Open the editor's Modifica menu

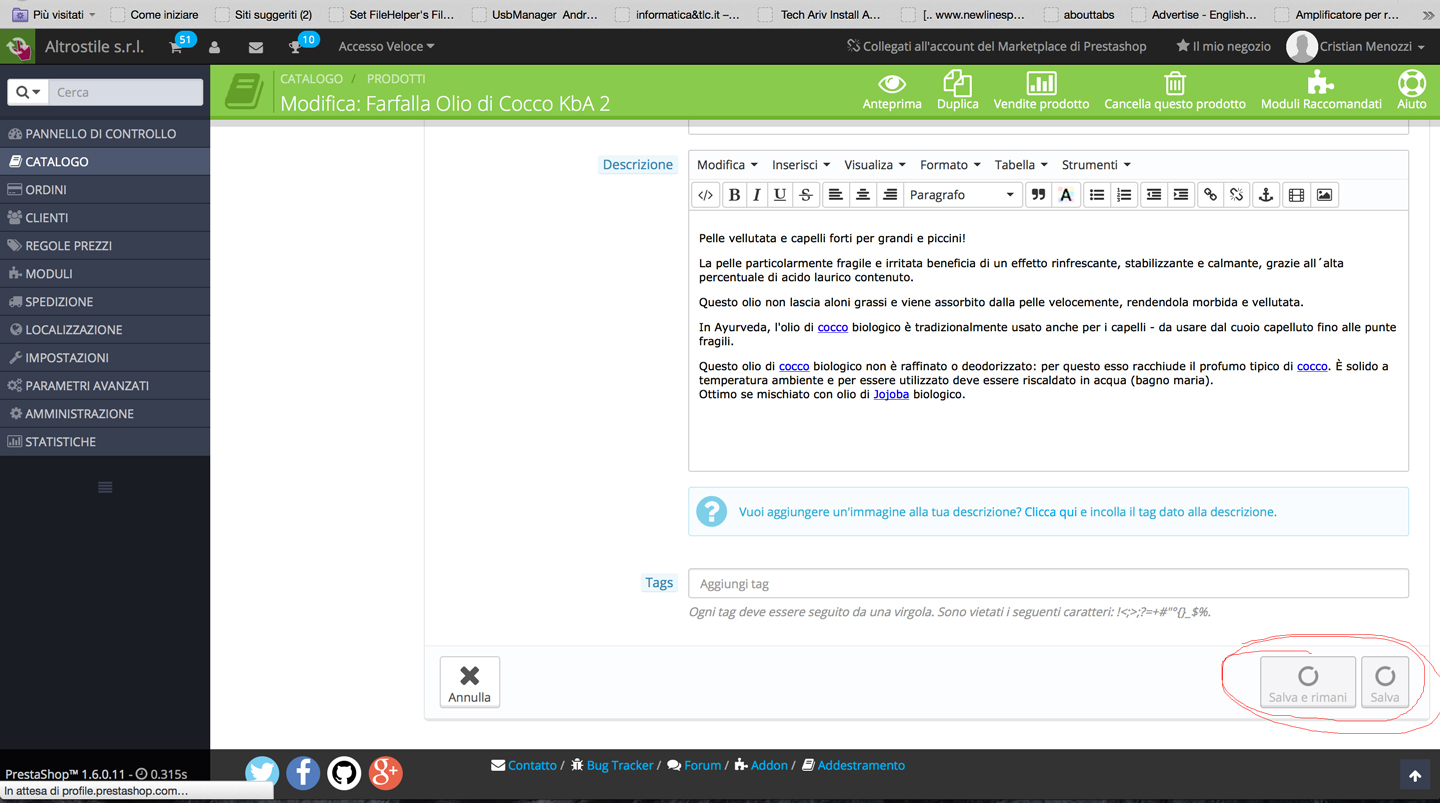[x=727, y=165]
